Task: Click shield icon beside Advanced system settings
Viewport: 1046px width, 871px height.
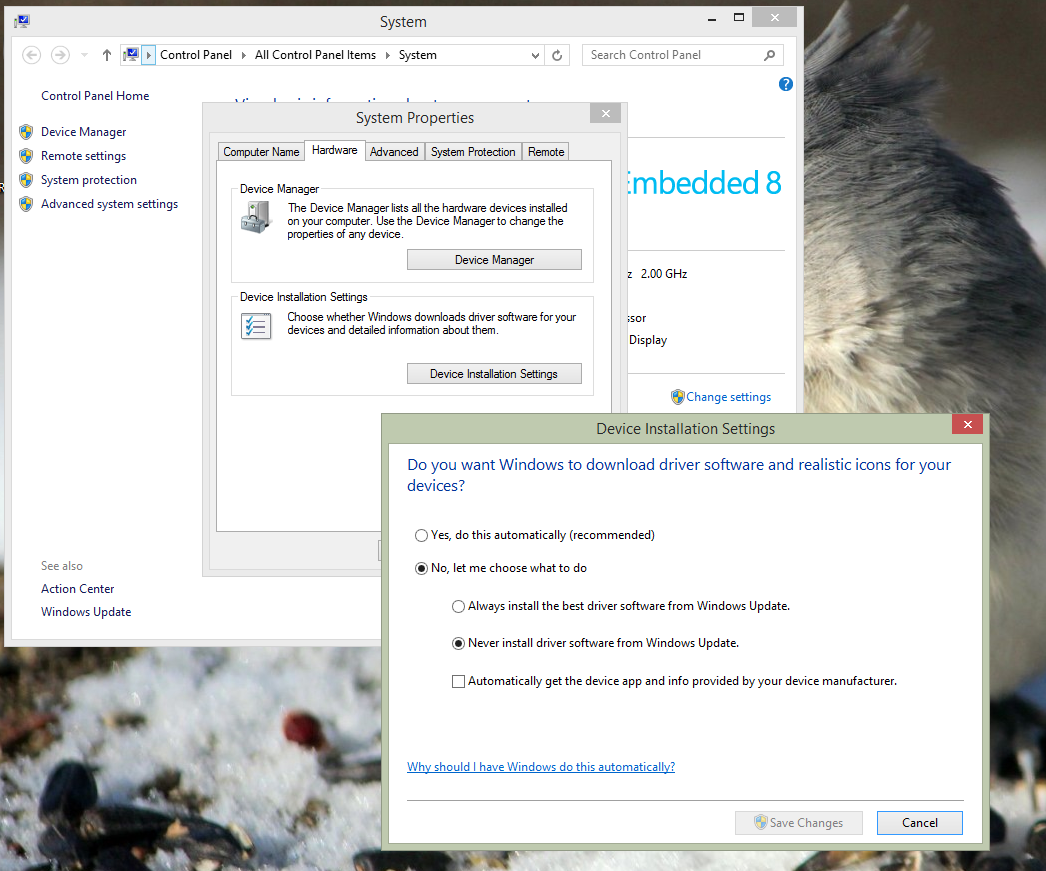Action: coord(26,204)
